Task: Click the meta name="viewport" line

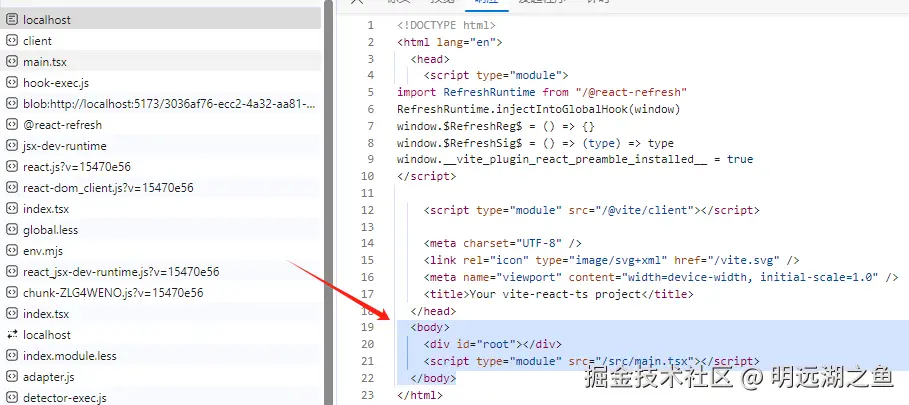Action: tap(661, 277)
